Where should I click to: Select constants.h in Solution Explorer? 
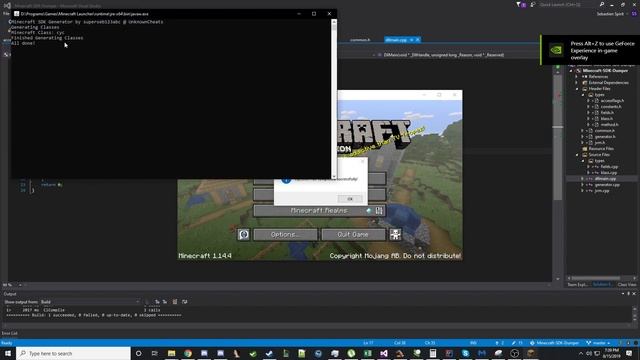(x=611, y=107)
